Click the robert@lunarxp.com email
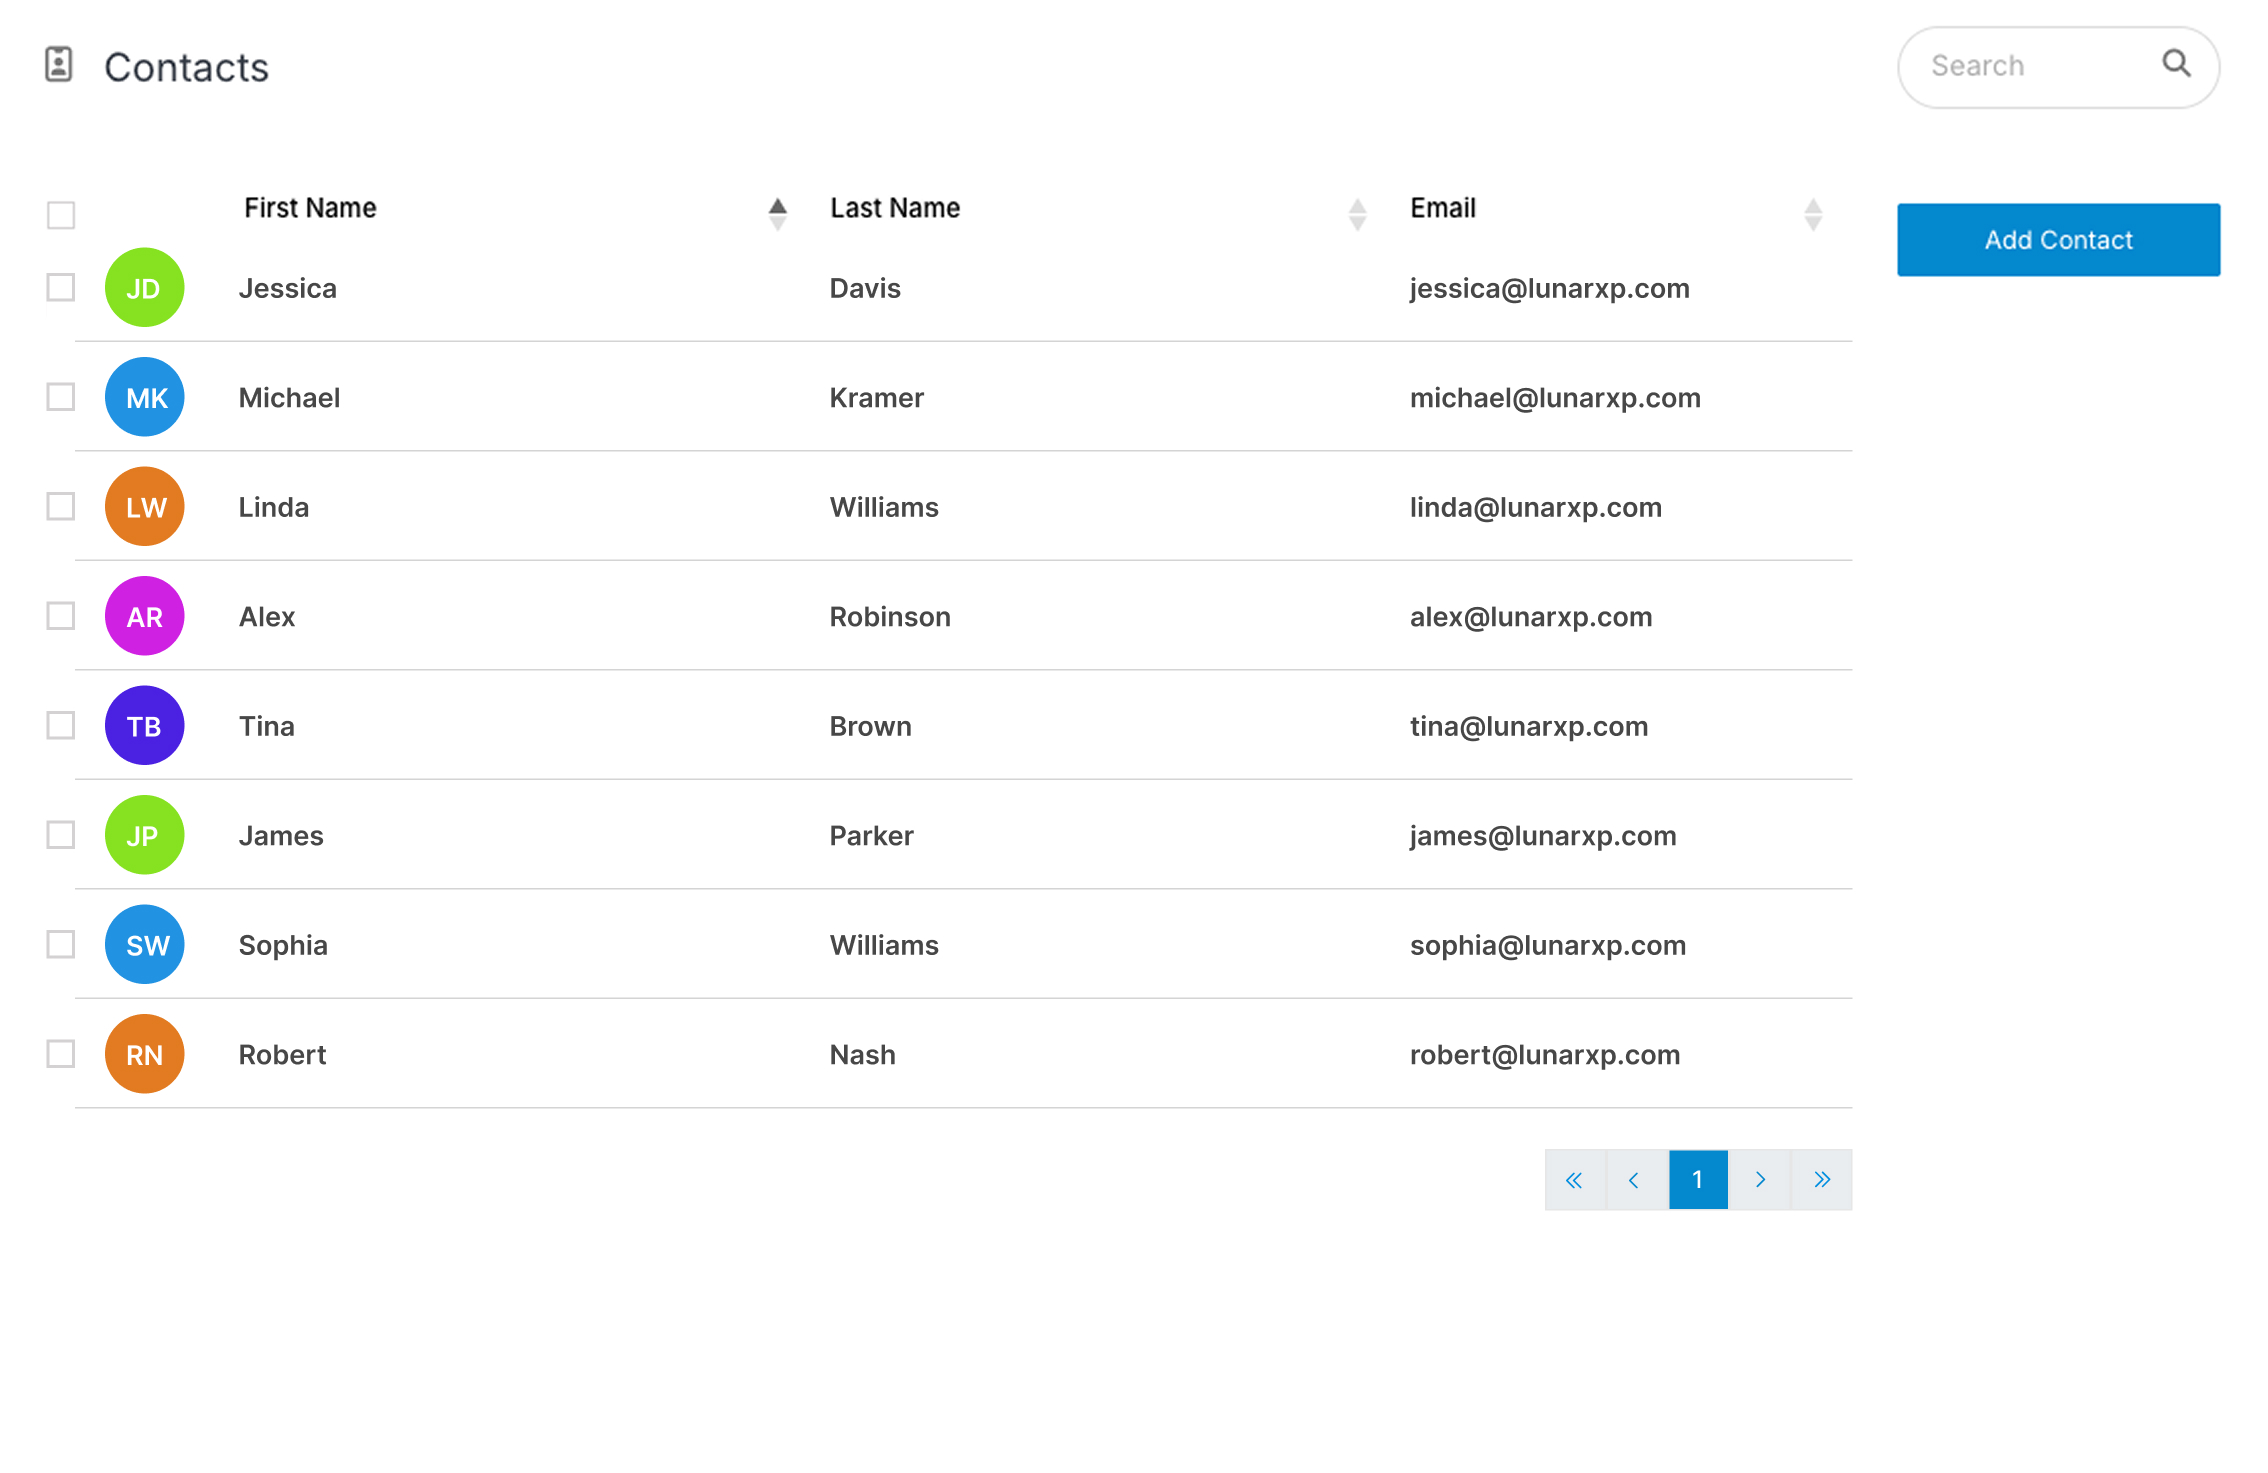This screenshot has height=1473, width=2268. [x=1545, y=1055]
